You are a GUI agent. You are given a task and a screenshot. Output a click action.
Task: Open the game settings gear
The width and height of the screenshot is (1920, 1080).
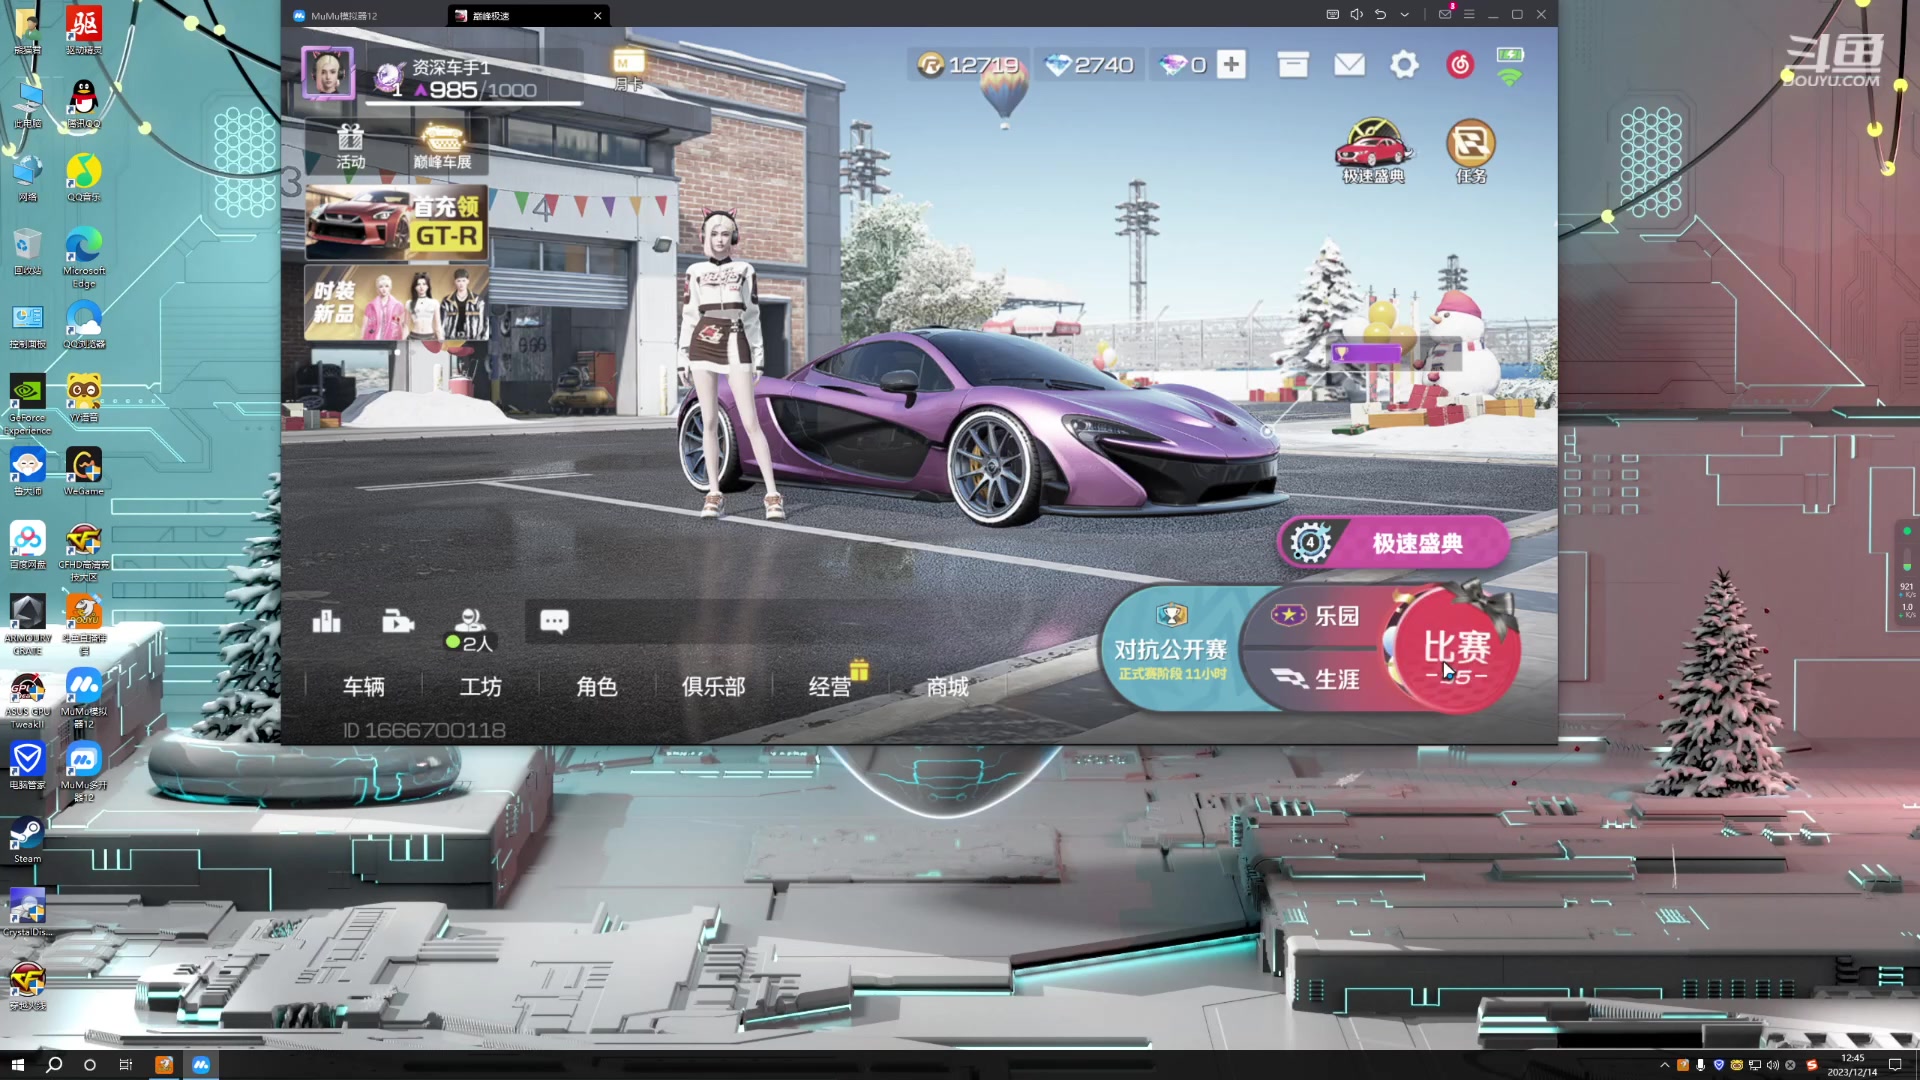pos(1405,65)
